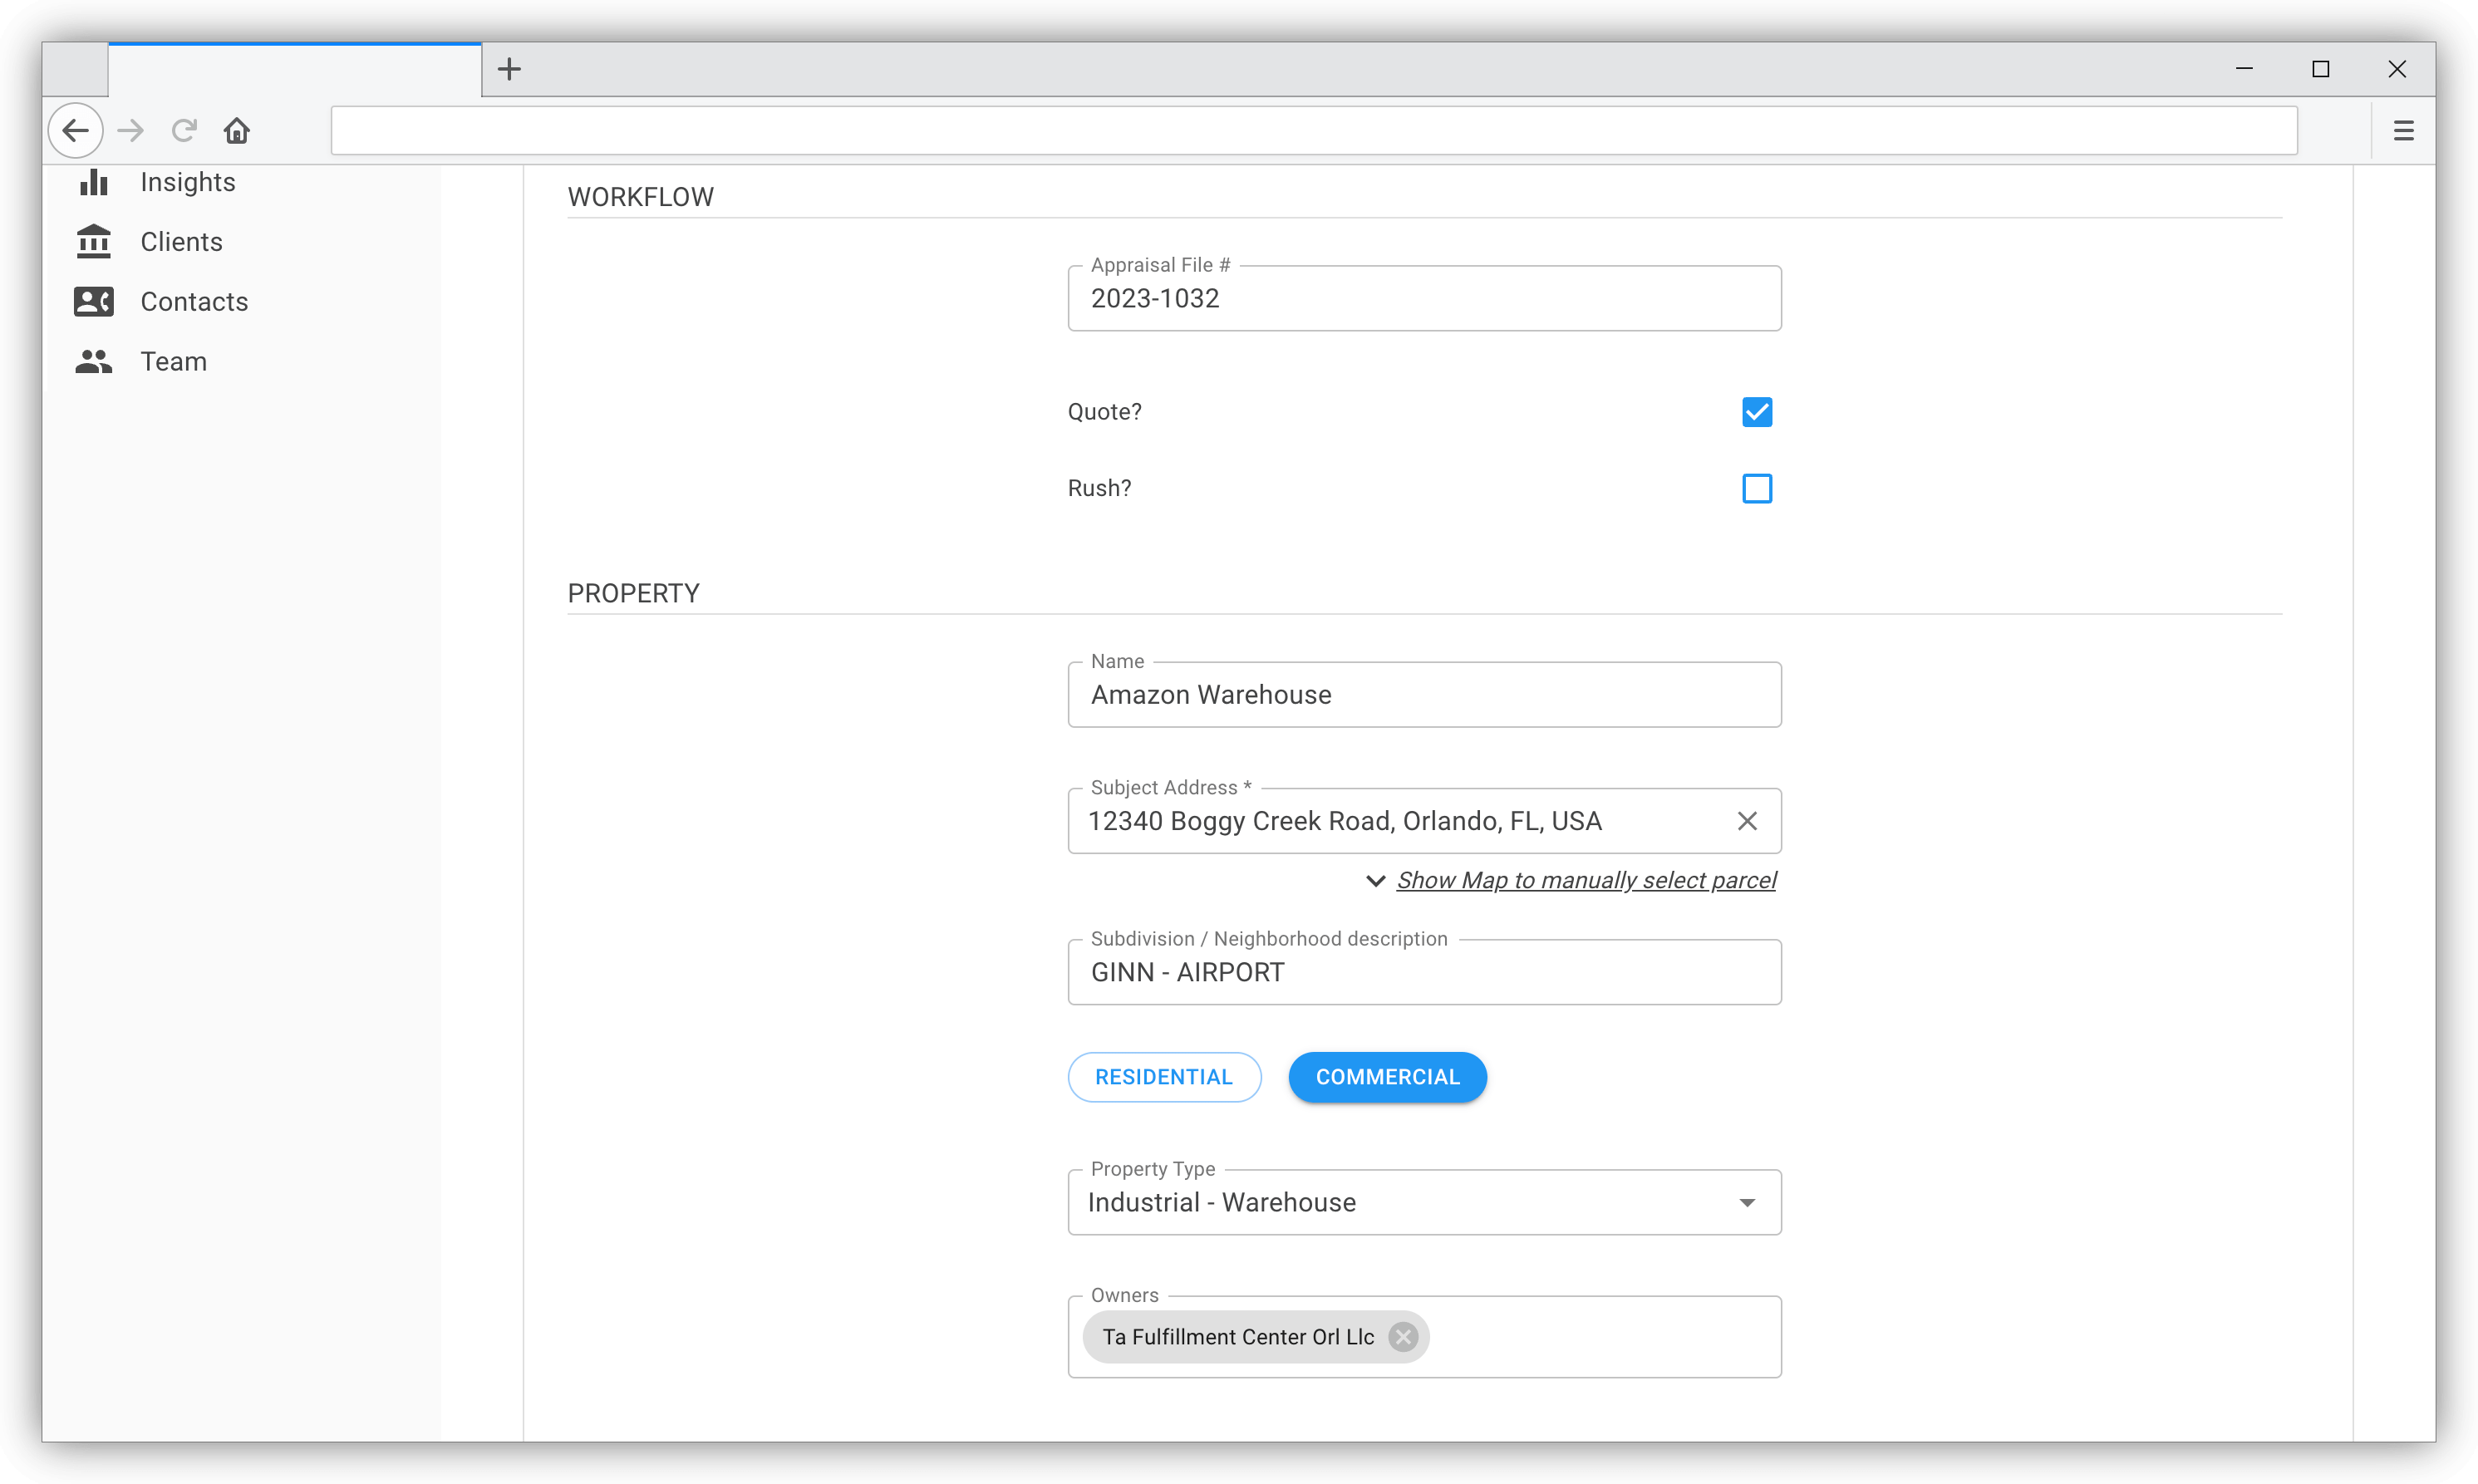Click the Property Type dropdown arrow
2478x1484 pixels.
(1746, 1203)
